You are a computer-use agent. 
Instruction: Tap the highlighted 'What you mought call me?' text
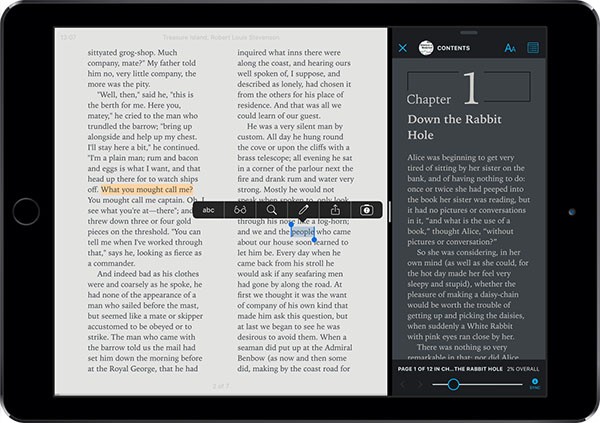(147, 189)
